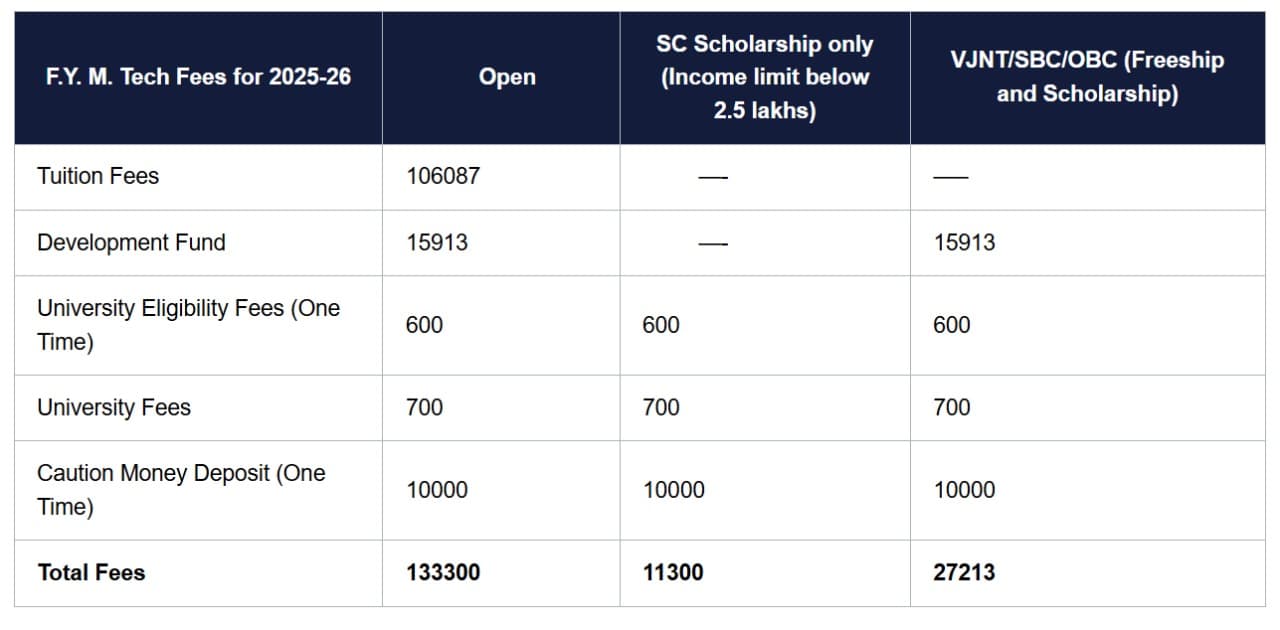The image size is (1280, 630).
Task: Click the "Tuition Fees" row label
Action: 98,176
